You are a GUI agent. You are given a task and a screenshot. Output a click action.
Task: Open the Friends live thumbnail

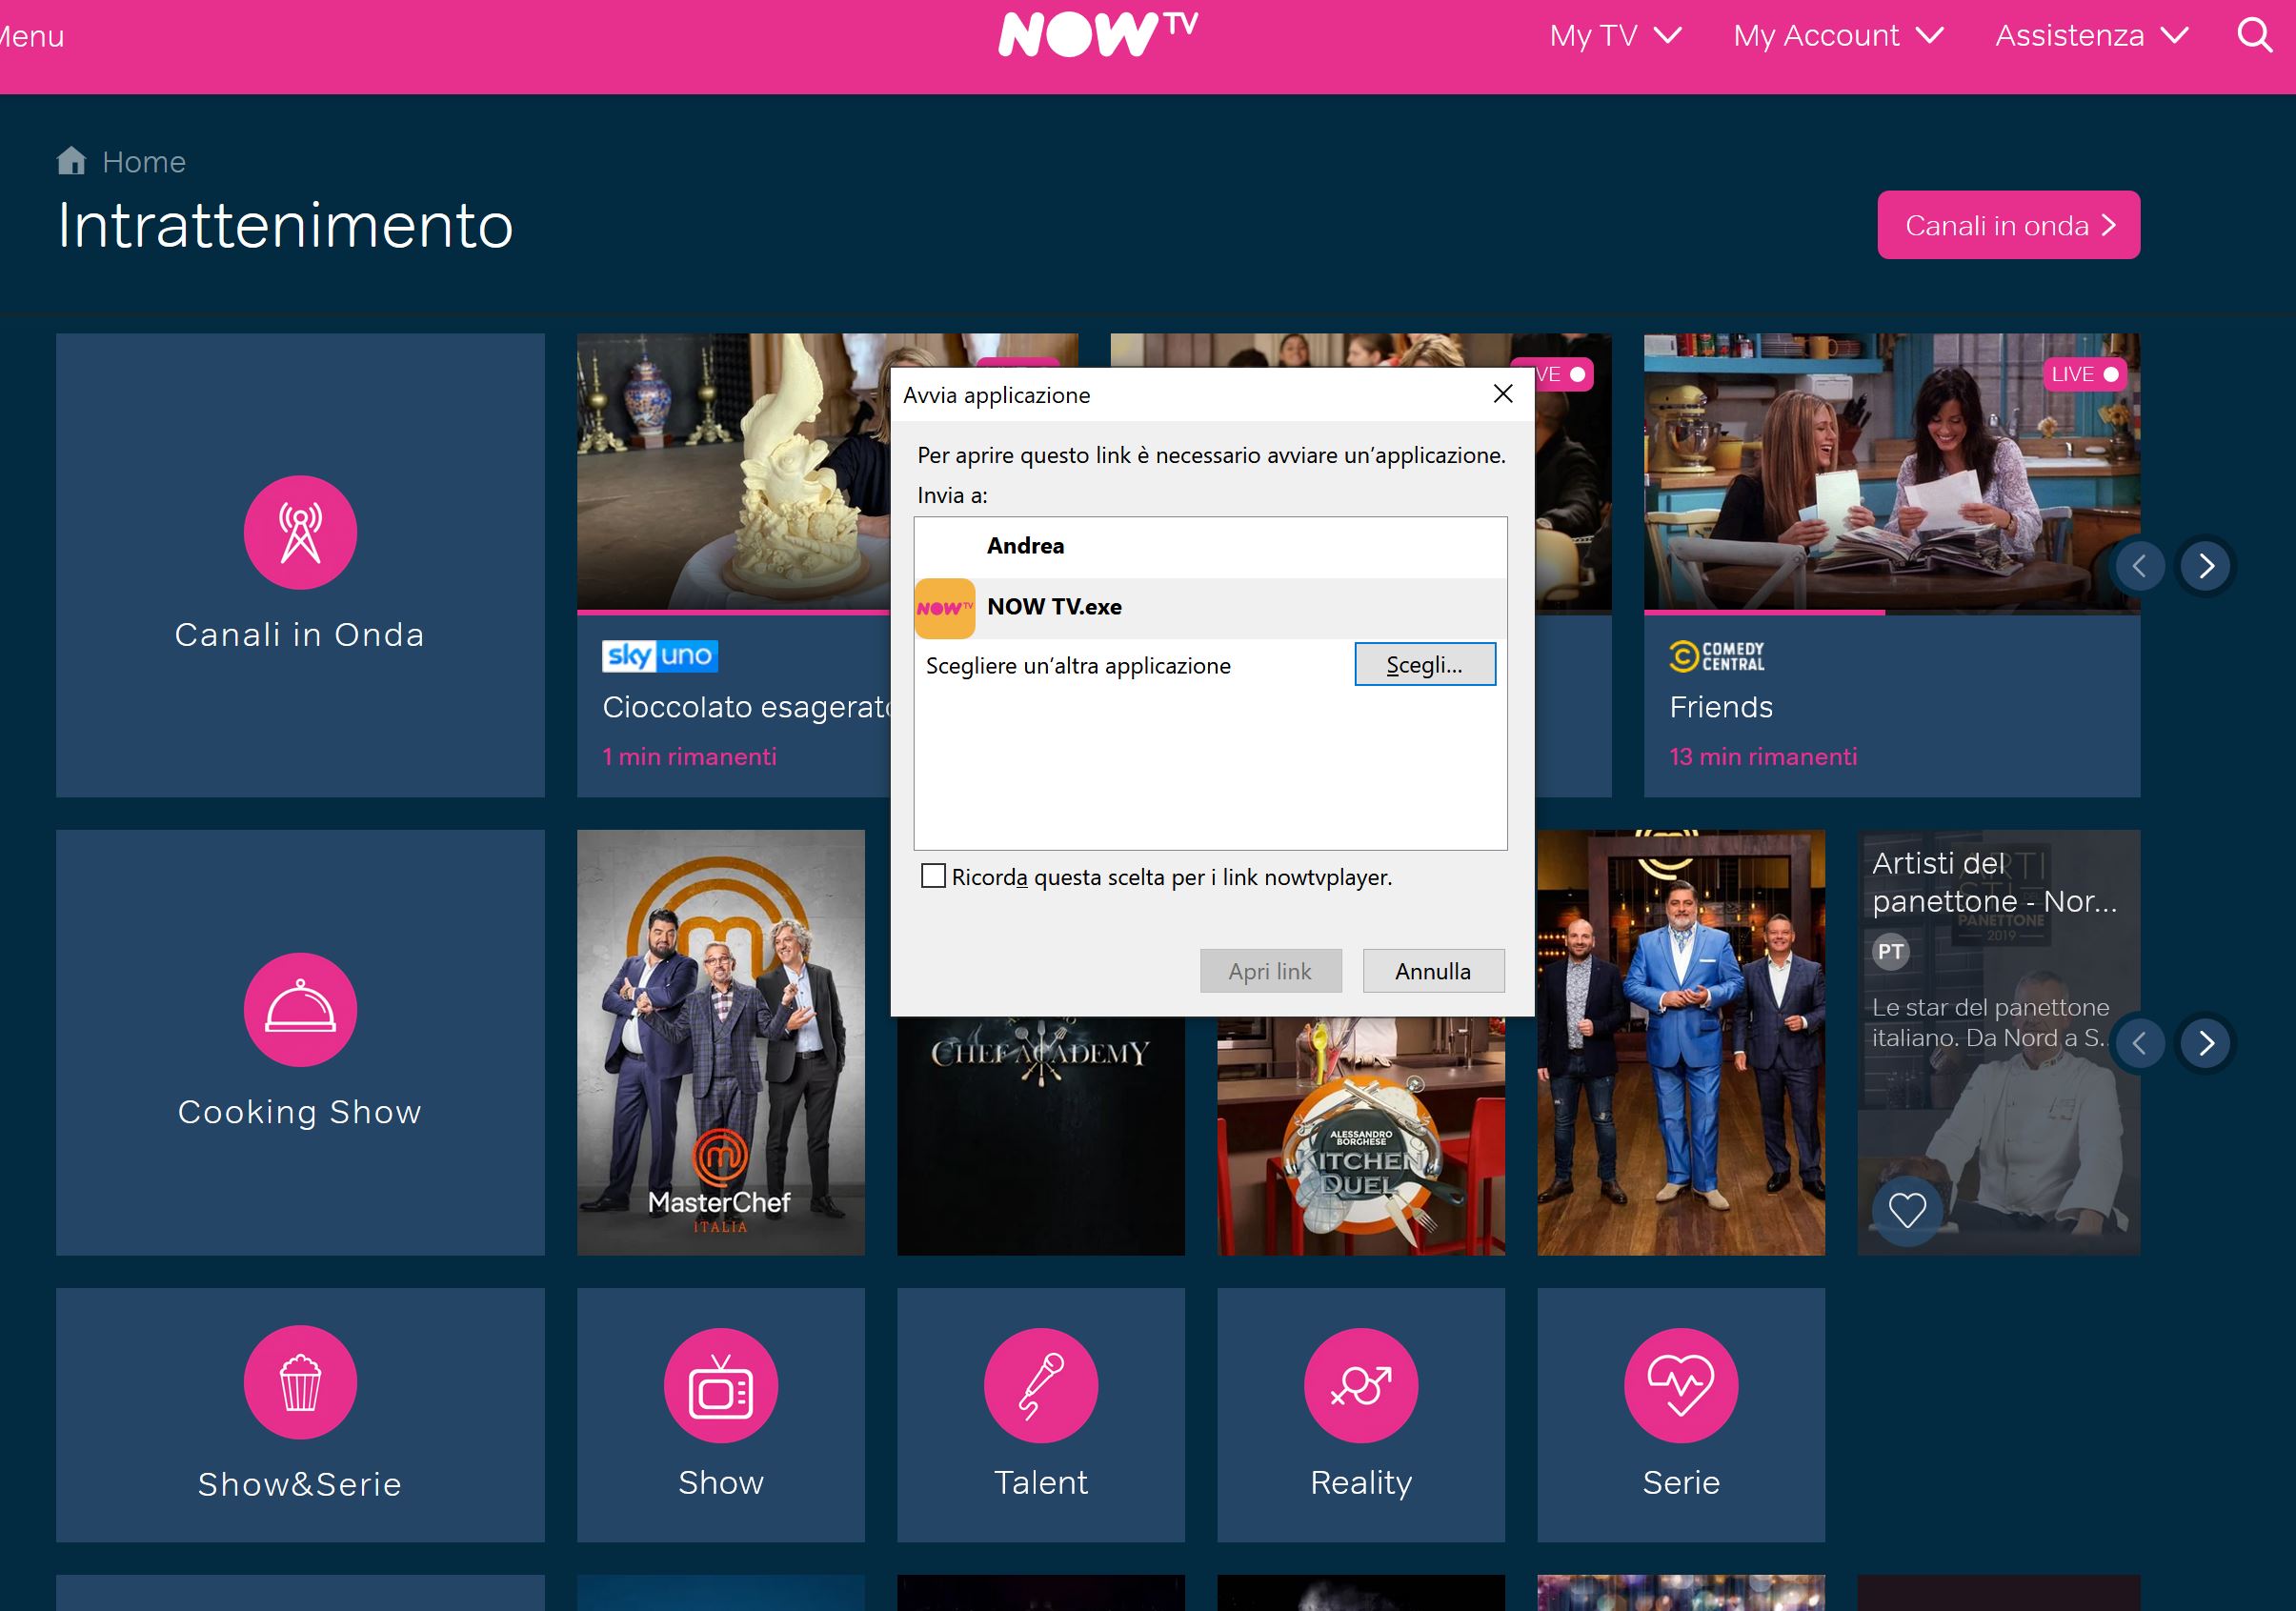[1891, 471]
